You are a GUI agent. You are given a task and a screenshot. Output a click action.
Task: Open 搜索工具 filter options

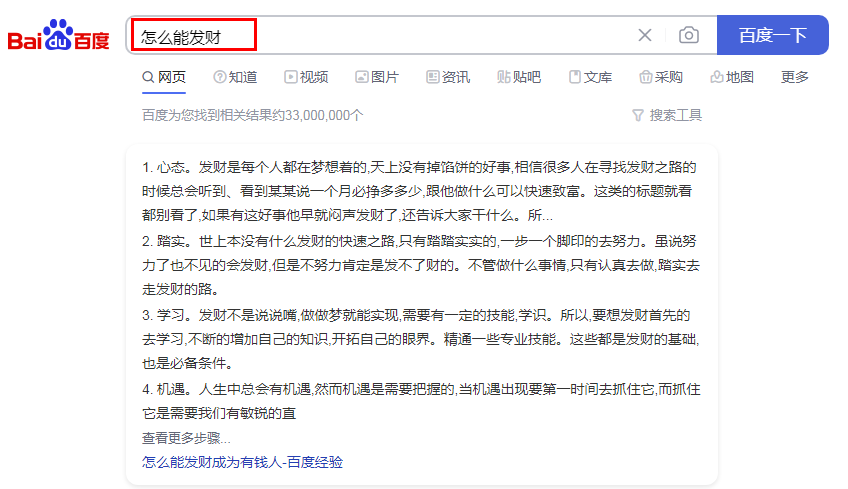tap(667, 115)
